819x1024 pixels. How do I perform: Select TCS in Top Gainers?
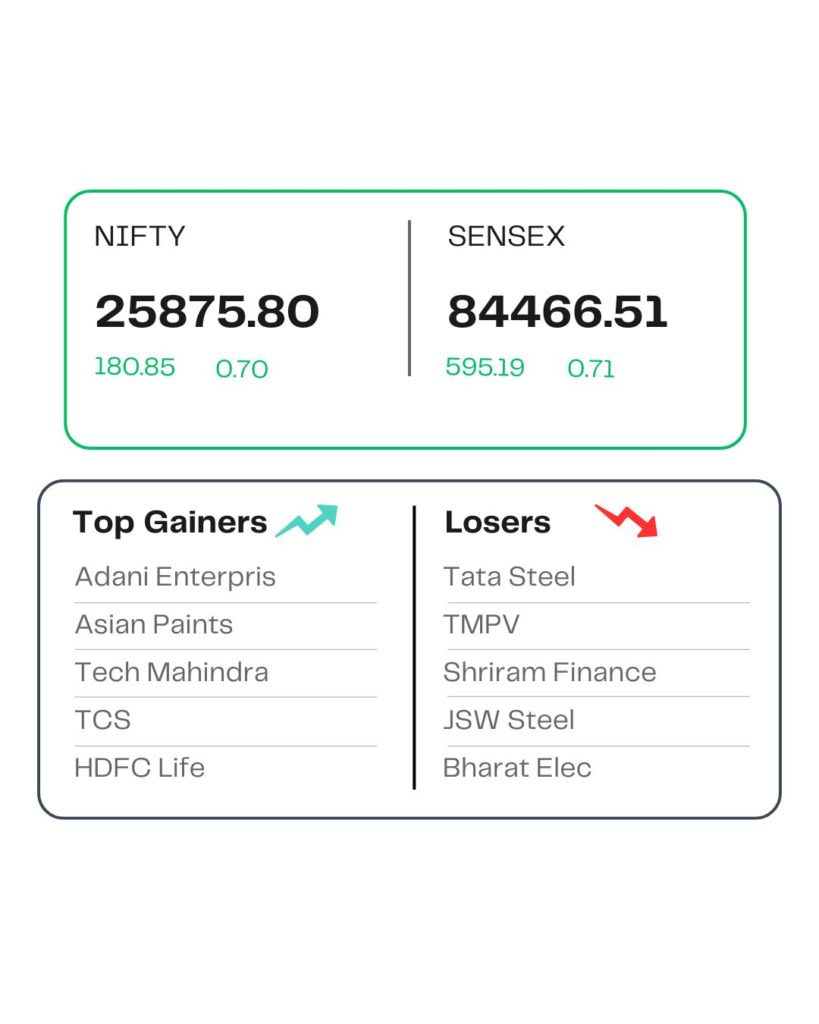[102, 720]
